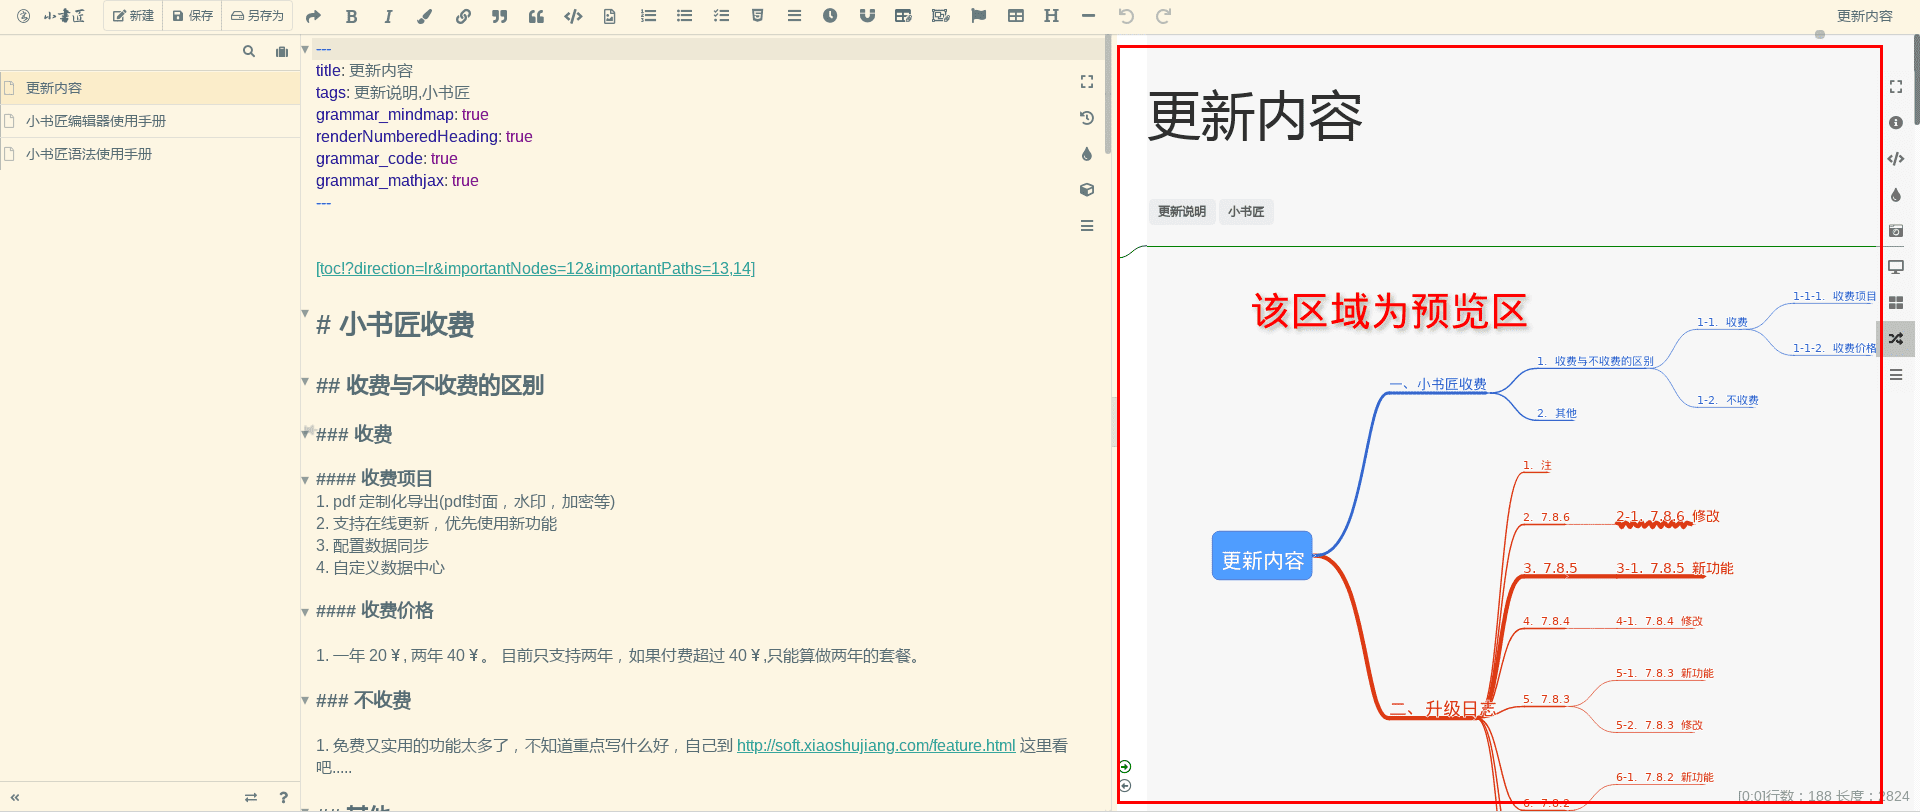Open 小书匠编辑器使用手册 document

150,121
